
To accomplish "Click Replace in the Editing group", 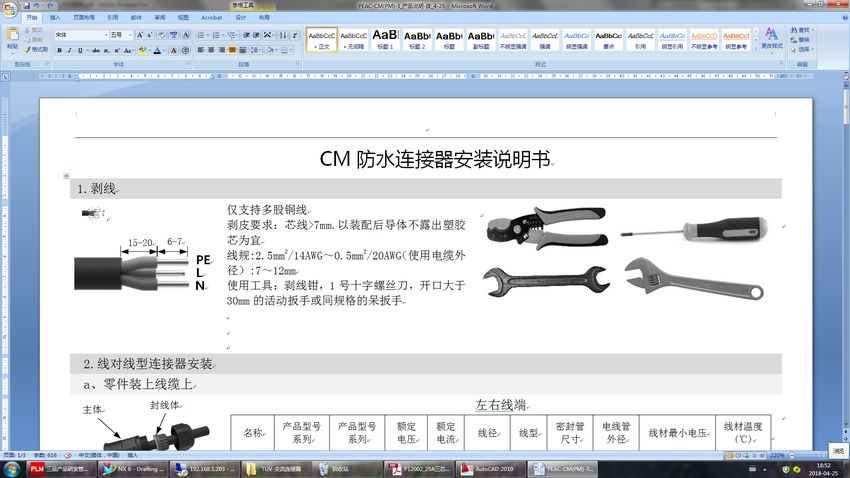I will pyautogui.click(x=800, y=40).
